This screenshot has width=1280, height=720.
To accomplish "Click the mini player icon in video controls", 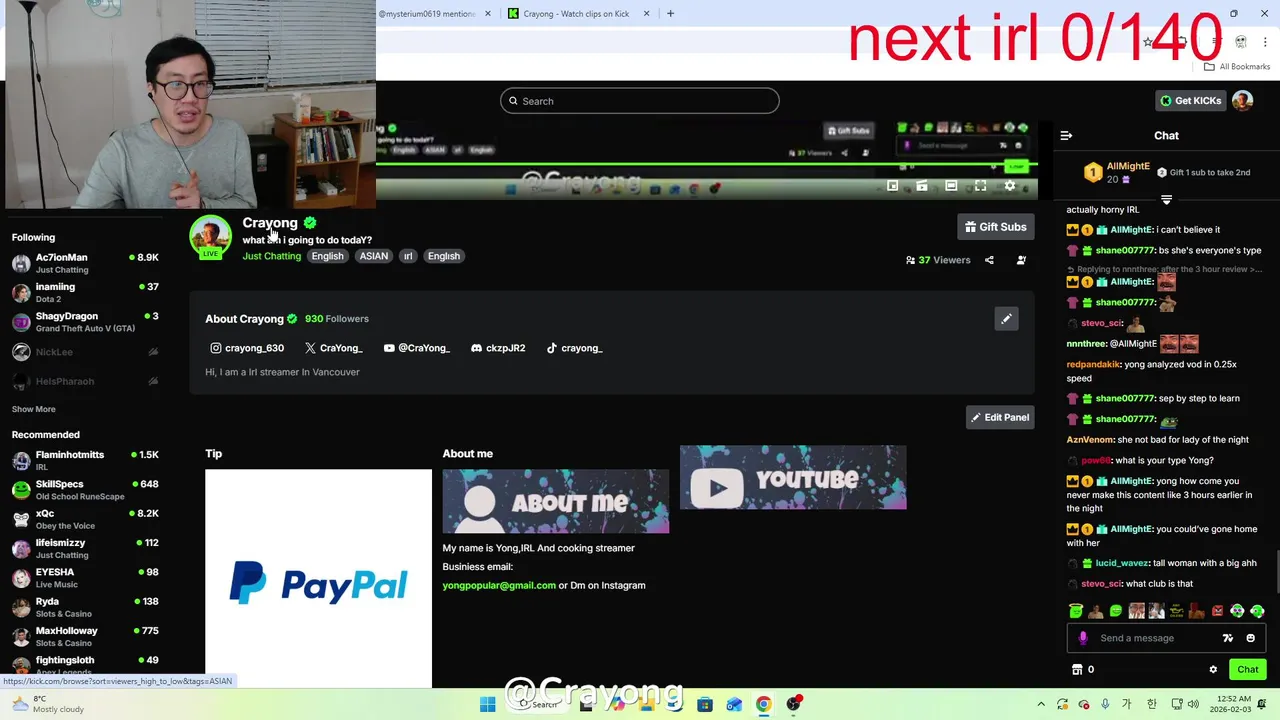I will pyautogui.click(x=893, y=186).
